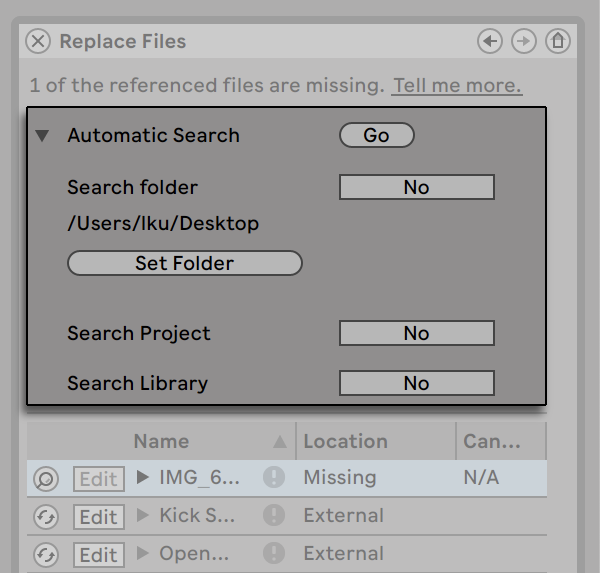Toggle the Search Library option

416,383
